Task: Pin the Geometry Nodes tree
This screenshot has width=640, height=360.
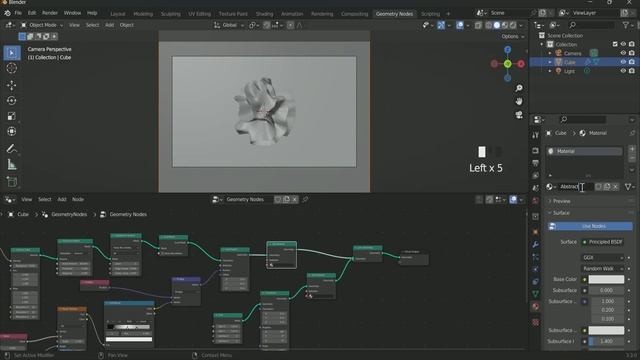Action: 305,200
